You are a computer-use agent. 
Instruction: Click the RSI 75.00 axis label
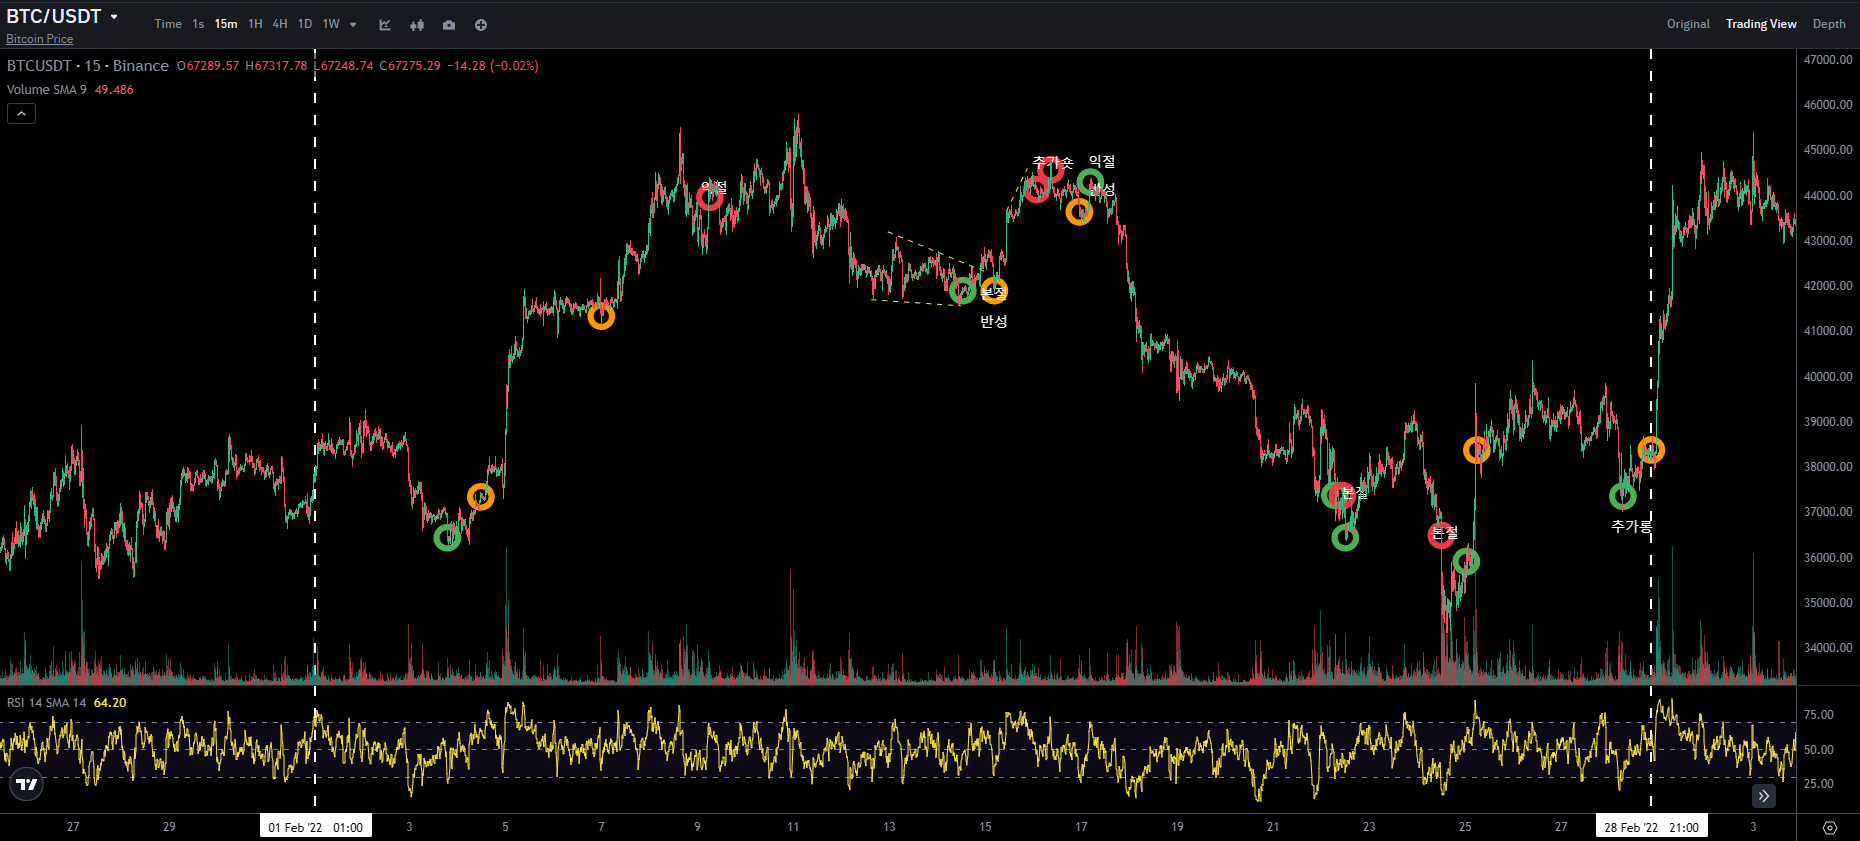pyautogui.click(x=1818, y=715)
